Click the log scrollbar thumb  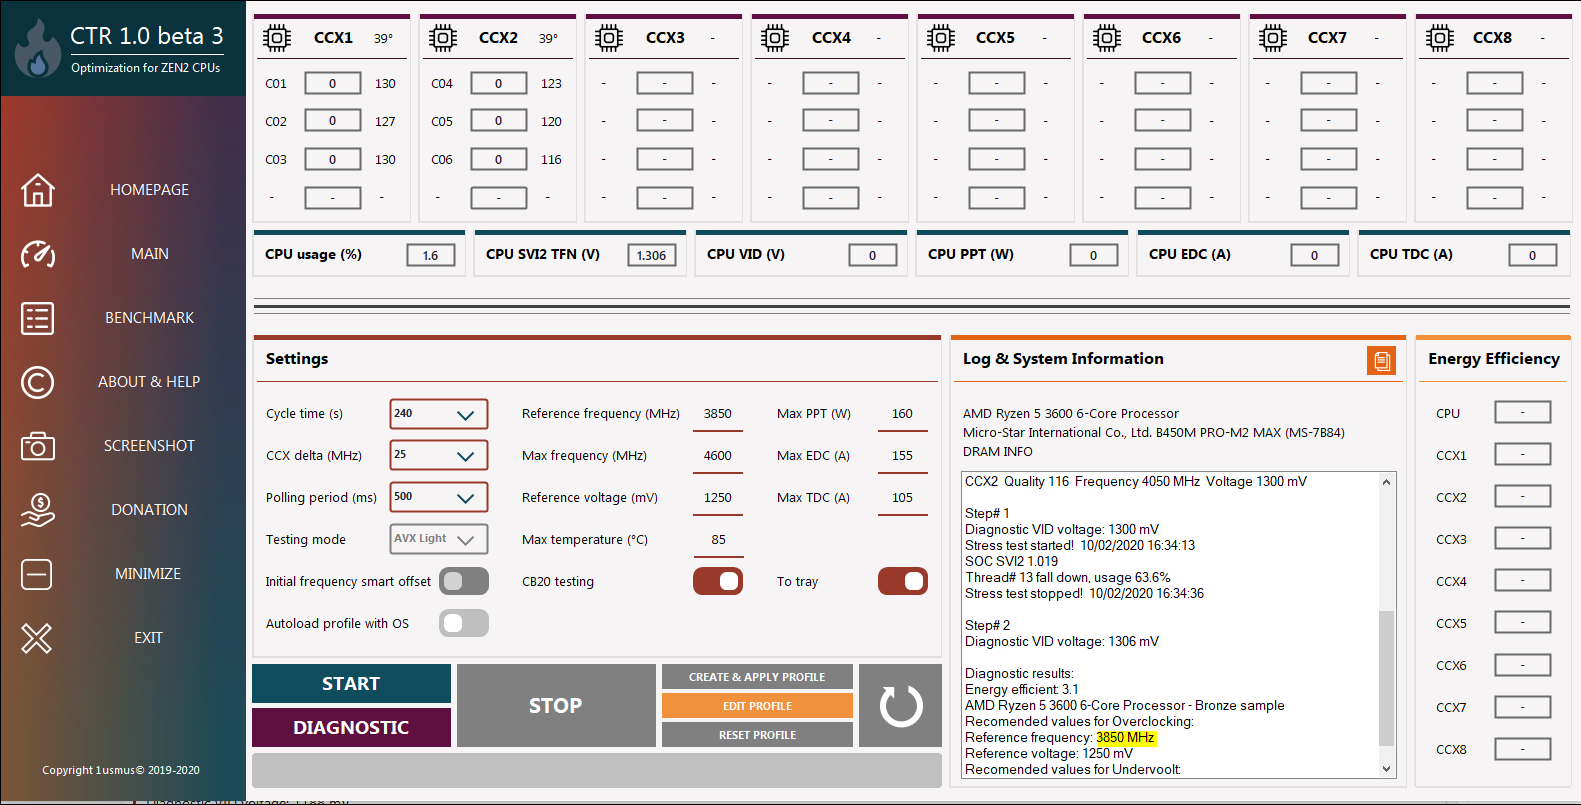coord(1386,678)
